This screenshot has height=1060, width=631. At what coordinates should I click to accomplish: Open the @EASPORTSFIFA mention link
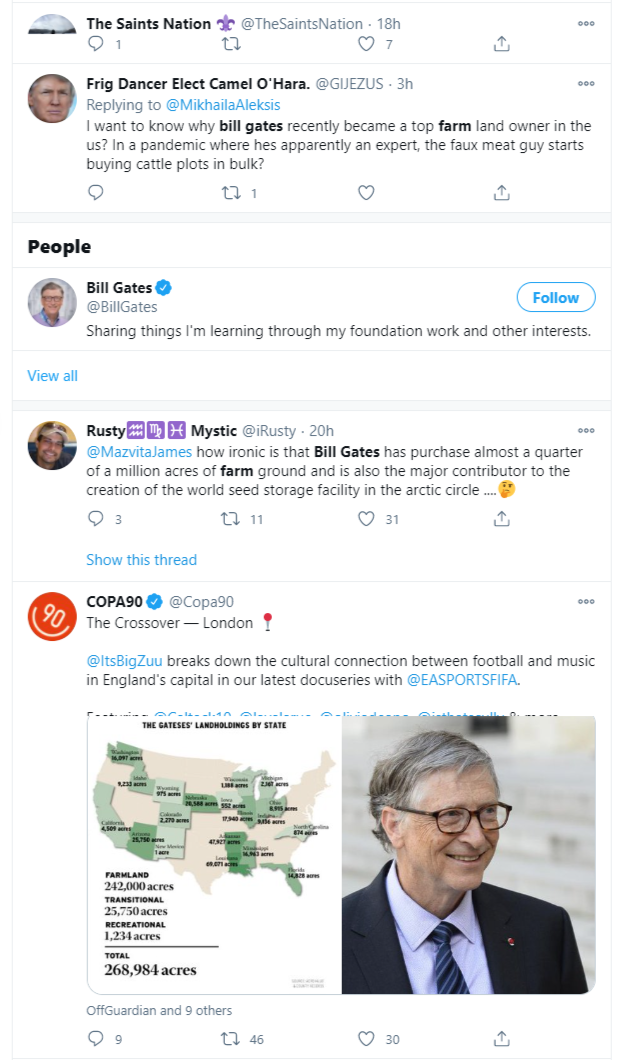click(x=462, y=680)
